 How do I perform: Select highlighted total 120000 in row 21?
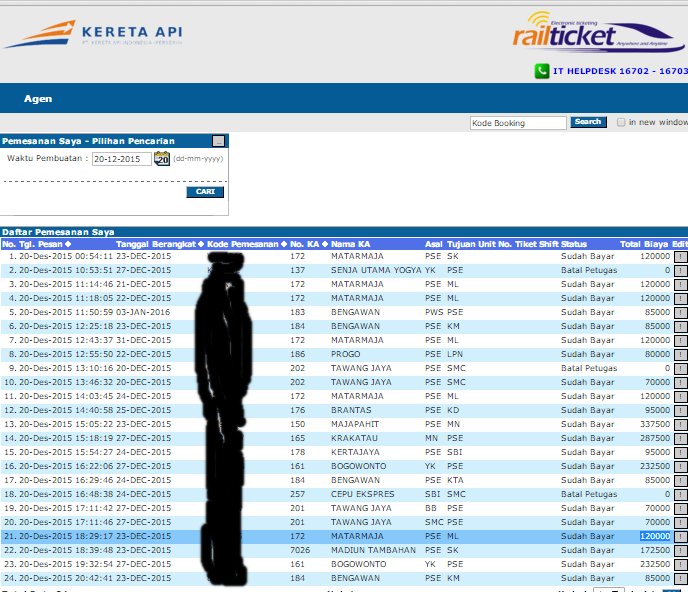[655, 536]
